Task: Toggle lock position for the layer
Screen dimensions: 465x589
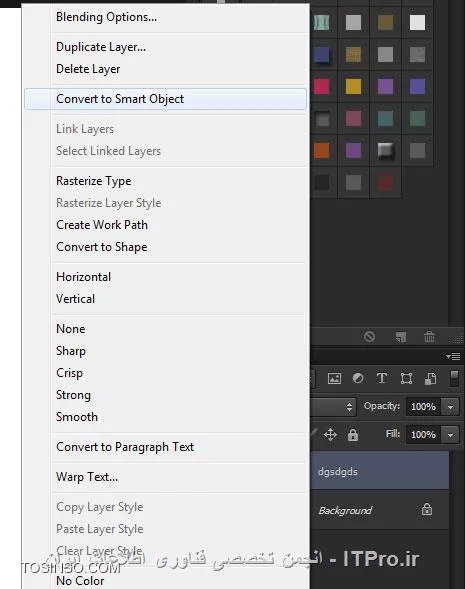Action: [330, 435]
